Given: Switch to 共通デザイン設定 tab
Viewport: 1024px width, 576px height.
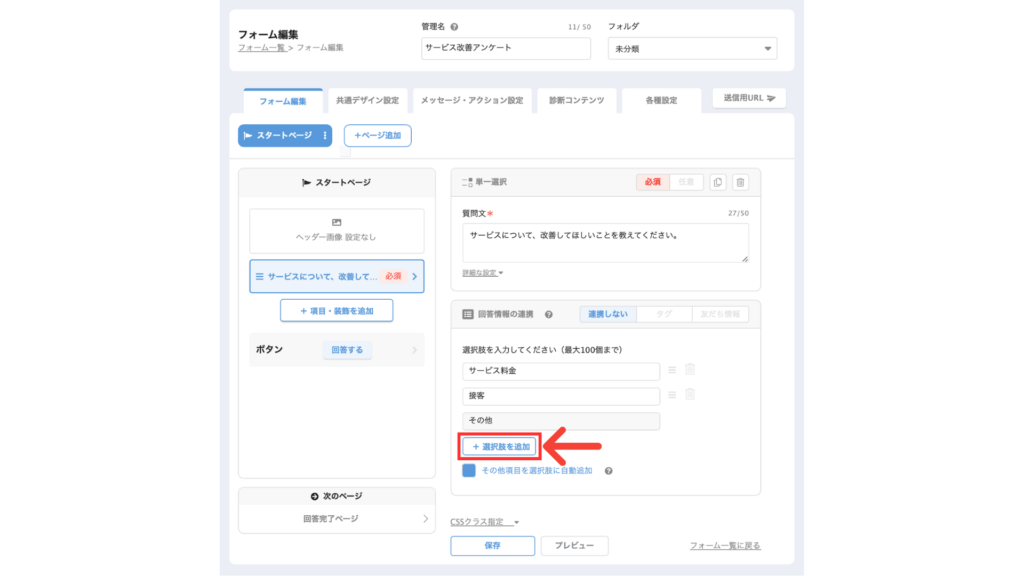Looking at the screenshot, I should [x=367, y=101].
